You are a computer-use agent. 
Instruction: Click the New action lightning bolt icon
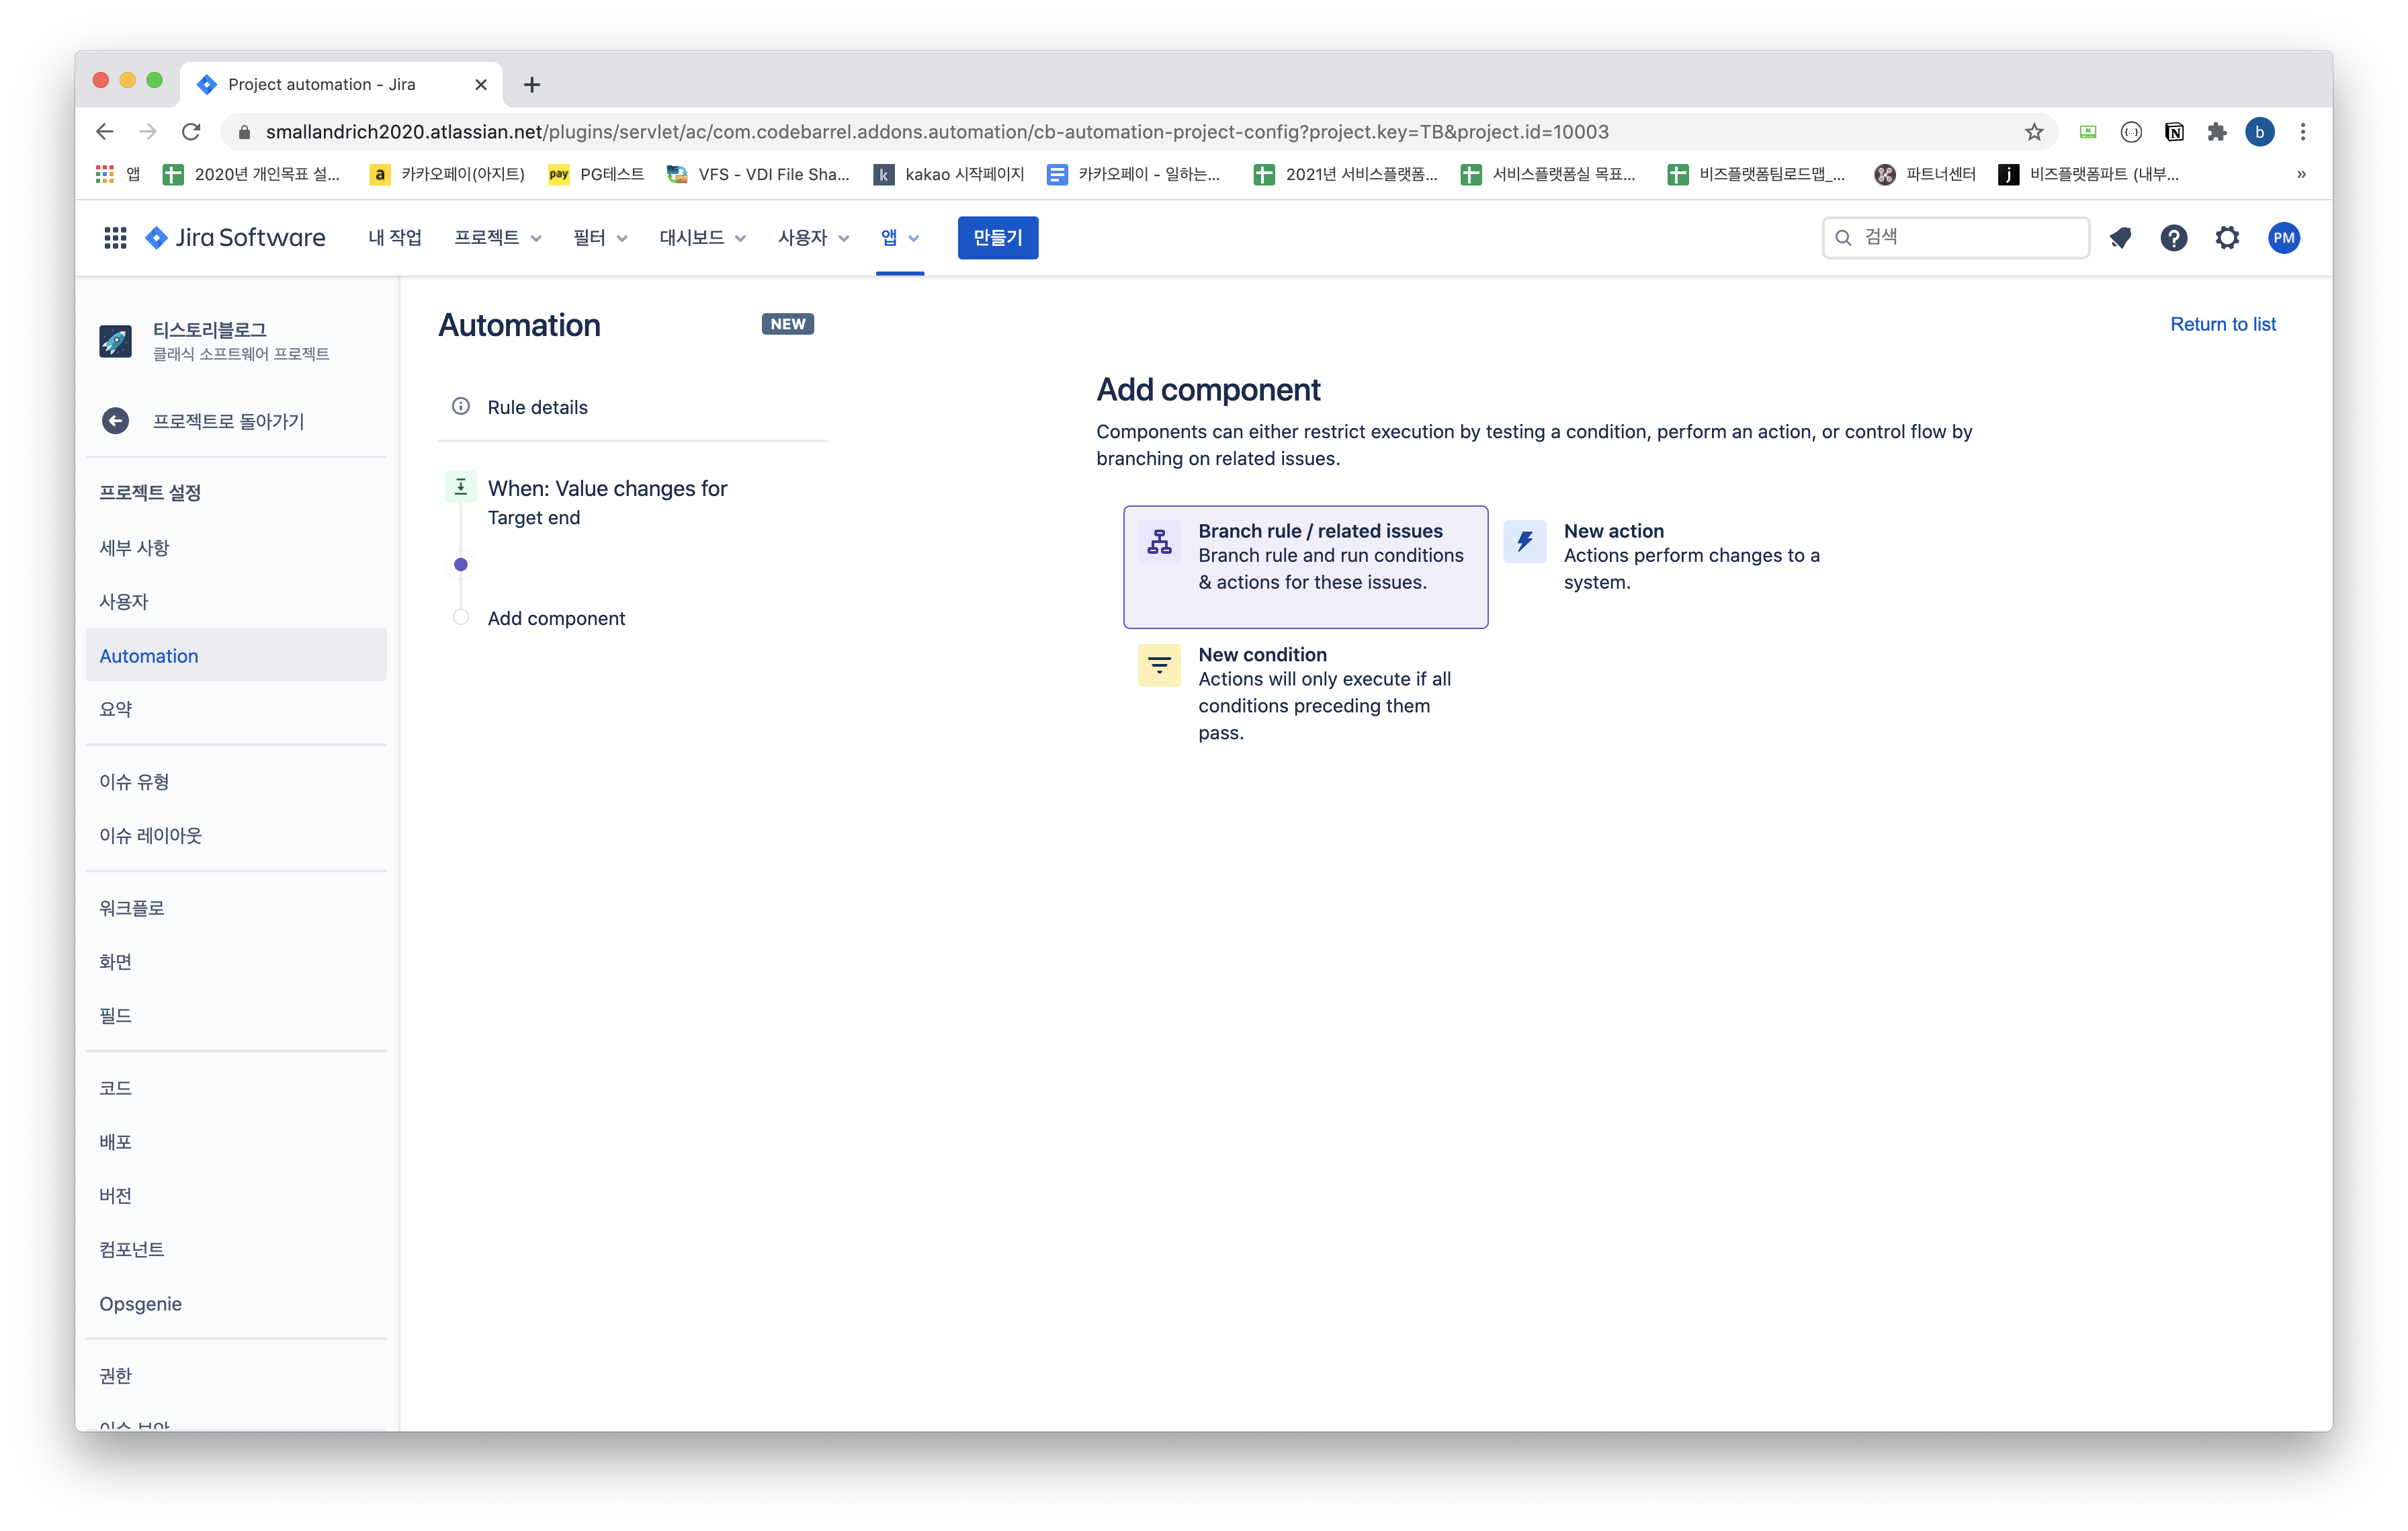click(1524, 542)
